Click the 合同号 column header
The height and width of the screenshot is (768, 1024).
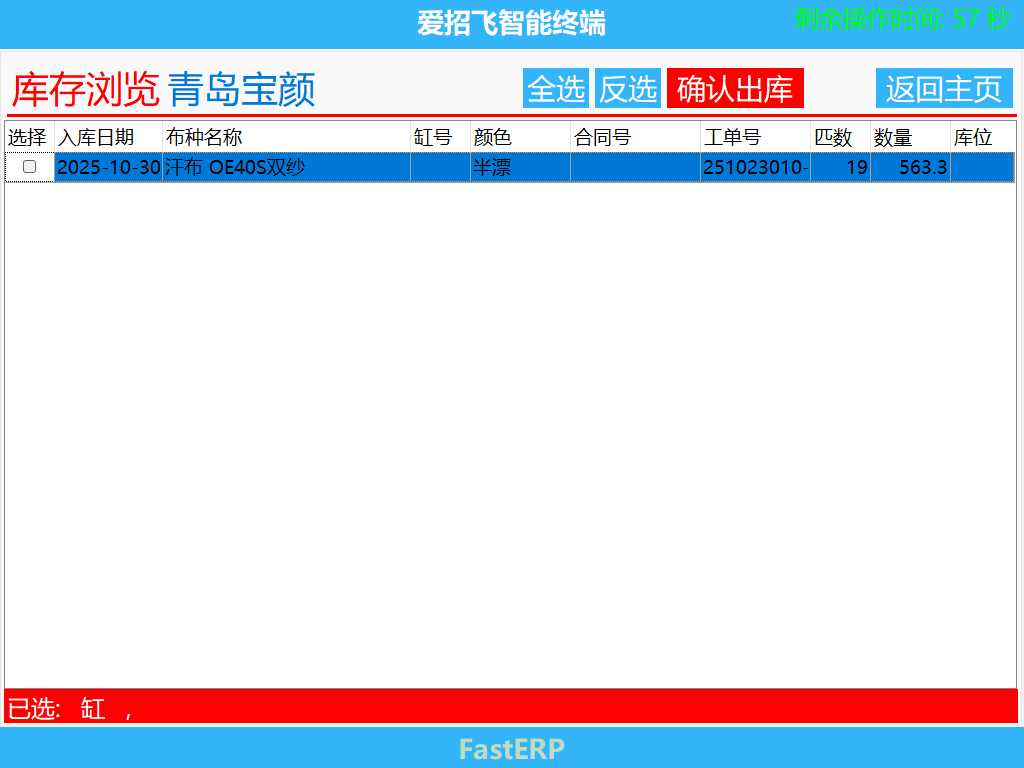(x=600, y=137)
